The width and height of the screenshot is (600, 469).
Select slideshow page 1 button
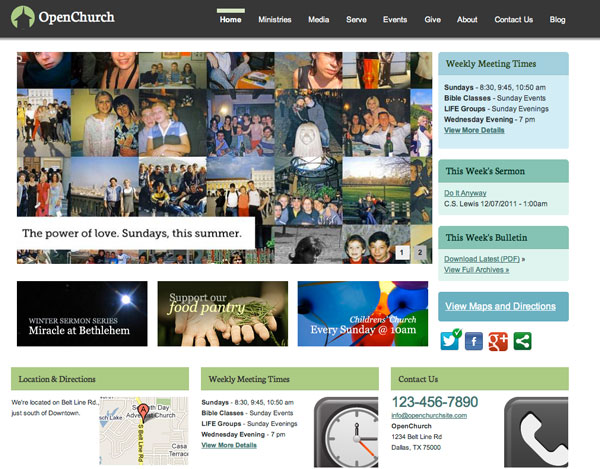point(402,252)
